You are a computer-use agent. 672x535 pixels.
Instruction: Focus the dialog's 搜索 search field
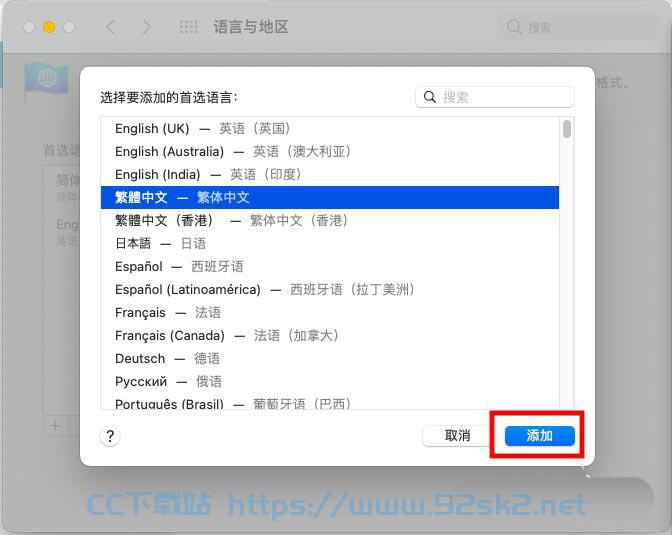pyautogui.click(x=495, y=97)
